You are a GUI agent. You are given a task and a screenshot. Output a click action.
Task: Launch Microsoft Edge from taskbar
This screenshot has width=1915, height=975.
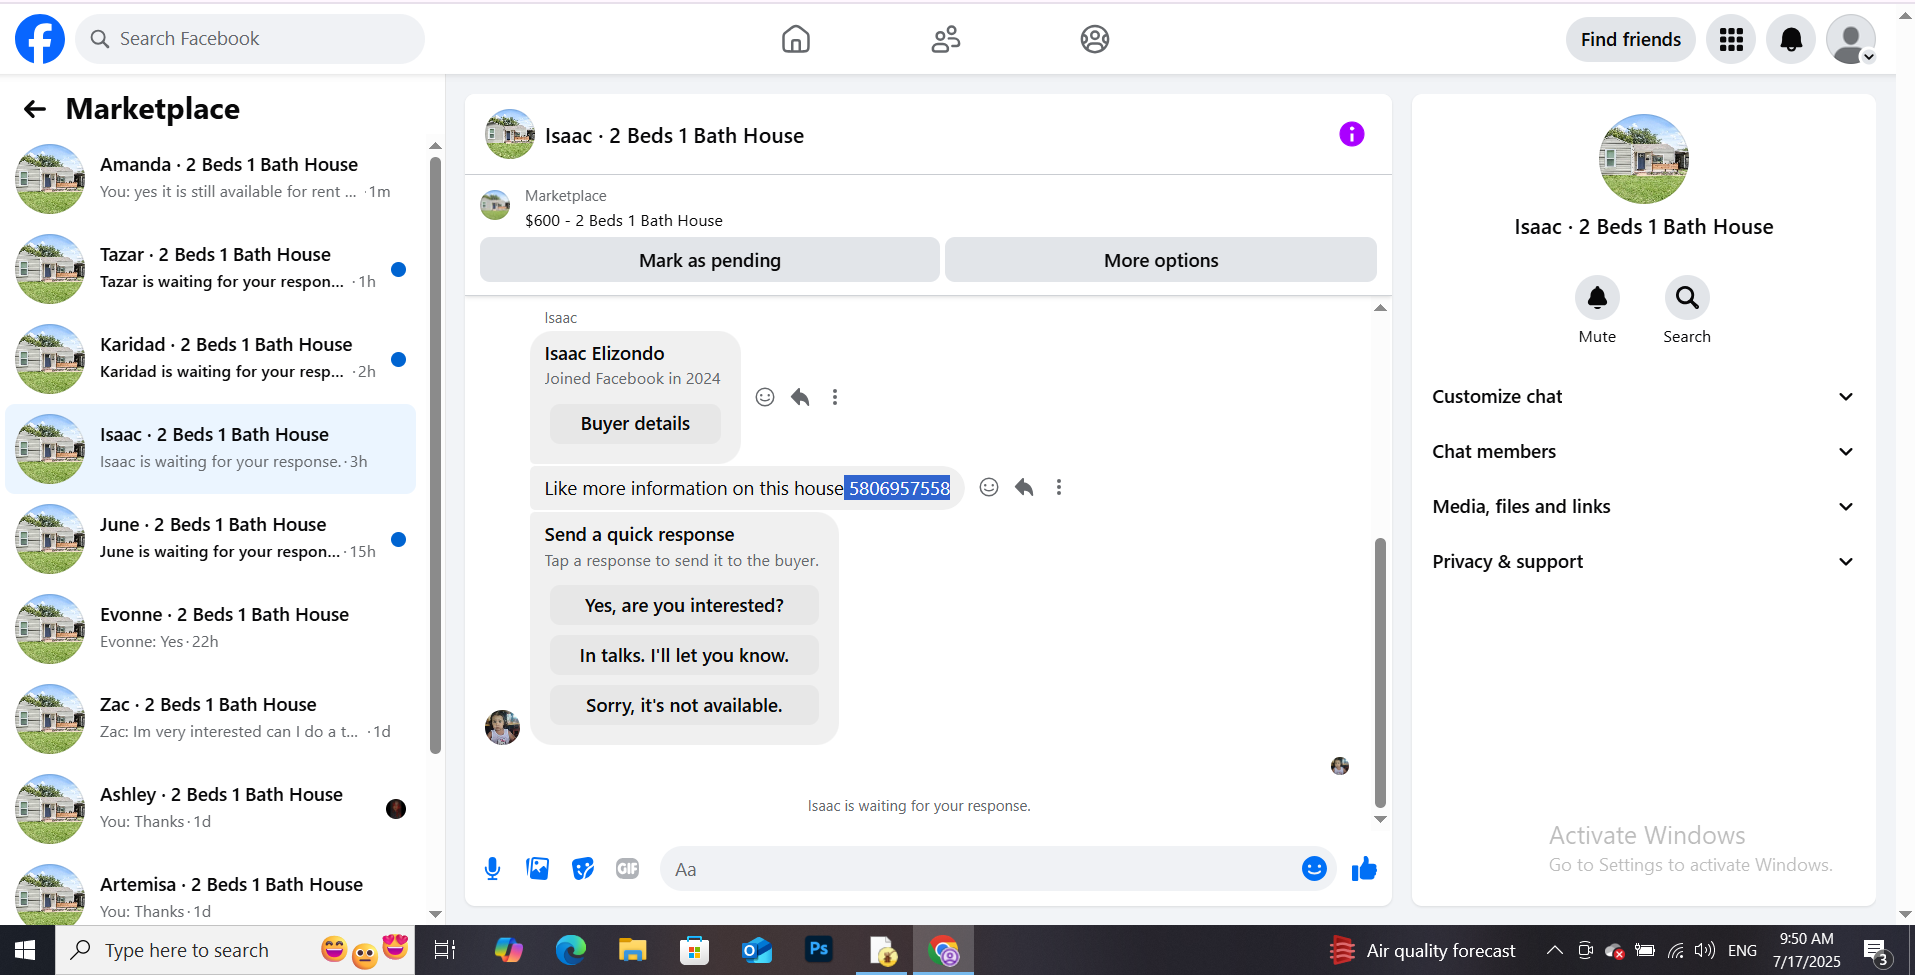[x=571, y=950]
